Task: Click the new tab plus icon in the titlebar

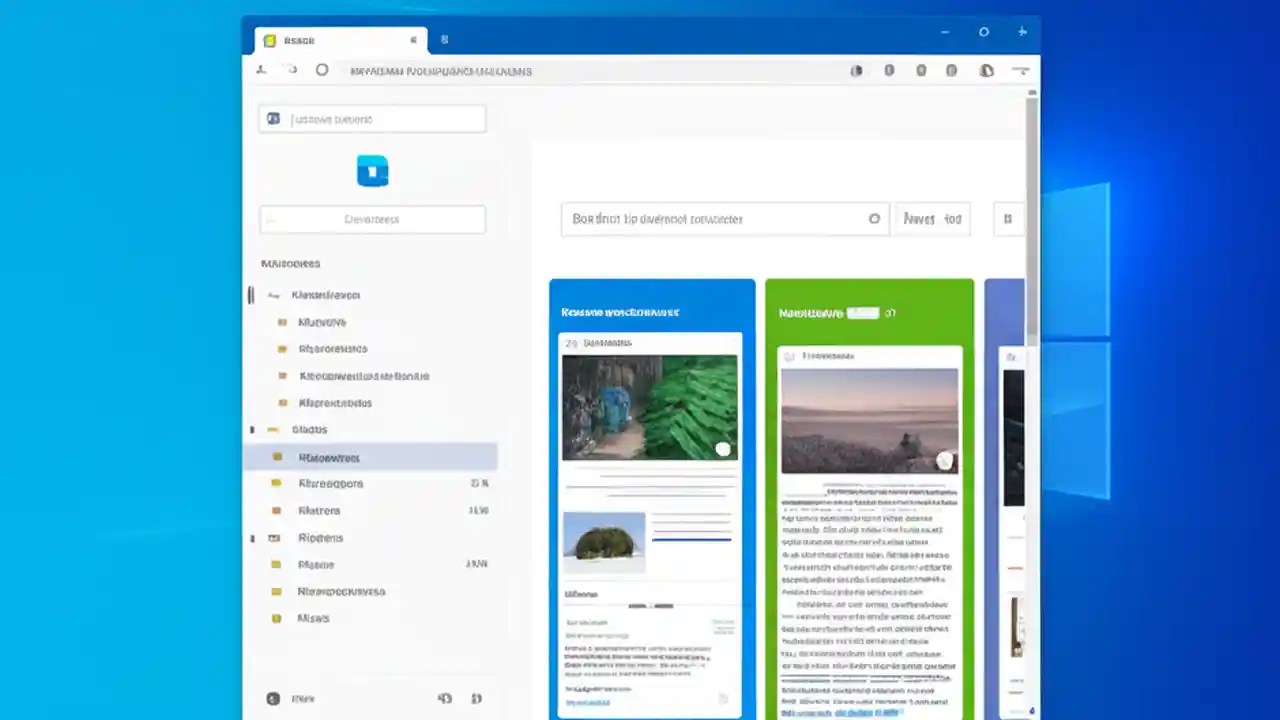Action: coord(1022,31)
